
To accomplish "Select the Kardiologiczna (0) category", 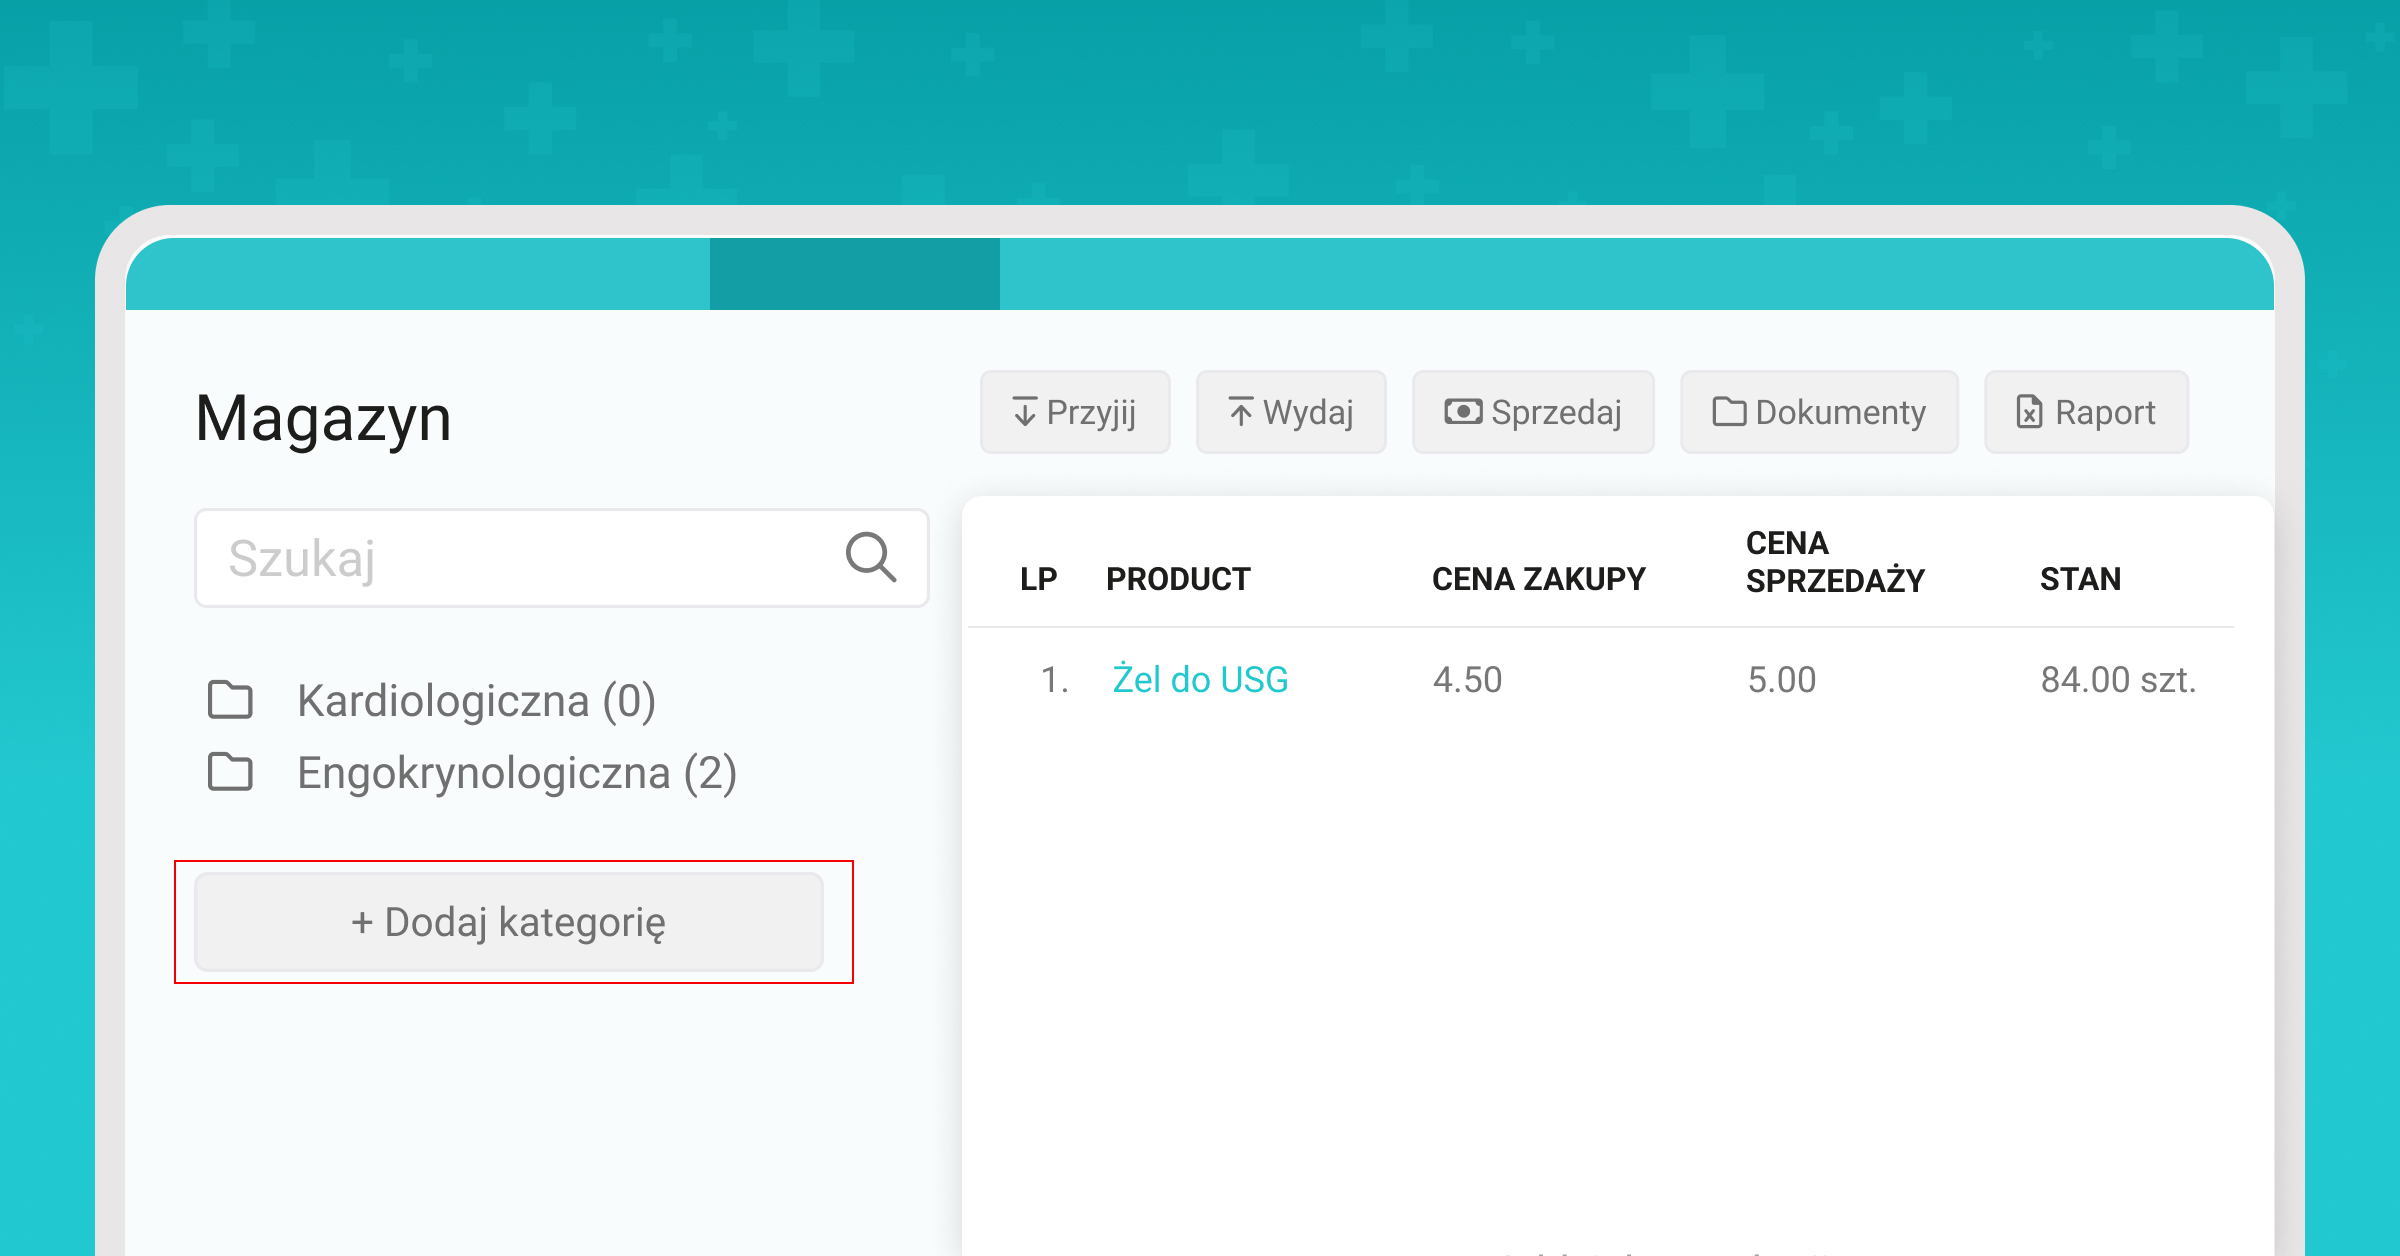I will click(476, 701).
